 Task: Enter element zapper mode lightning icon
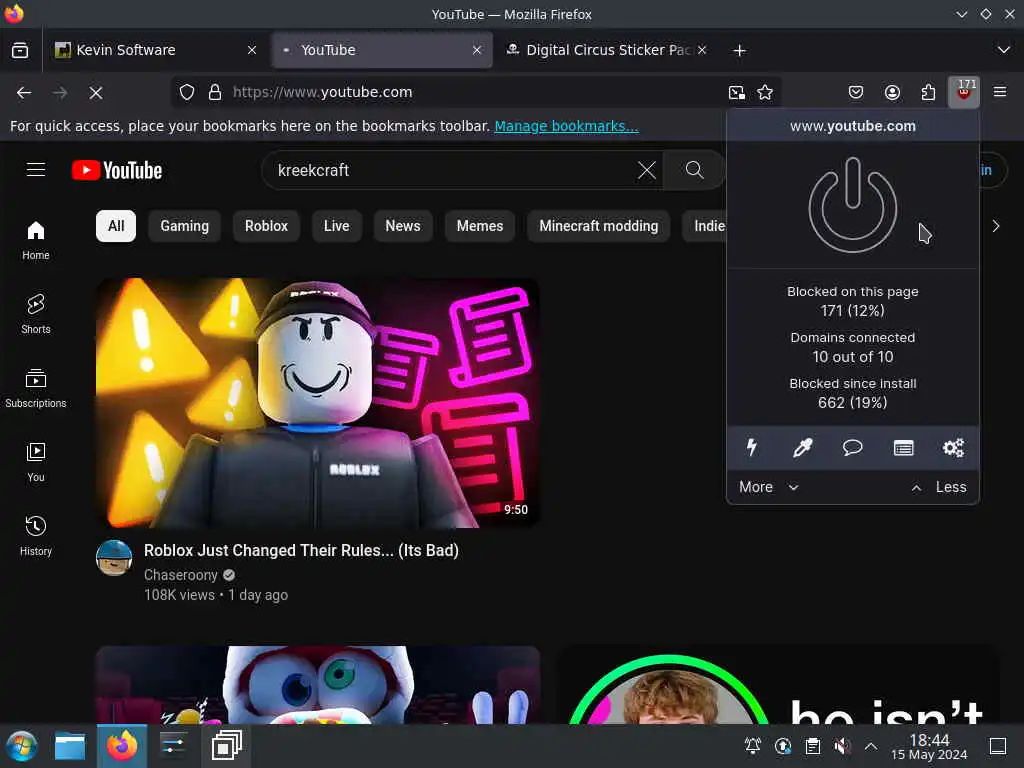coord(752,447)
